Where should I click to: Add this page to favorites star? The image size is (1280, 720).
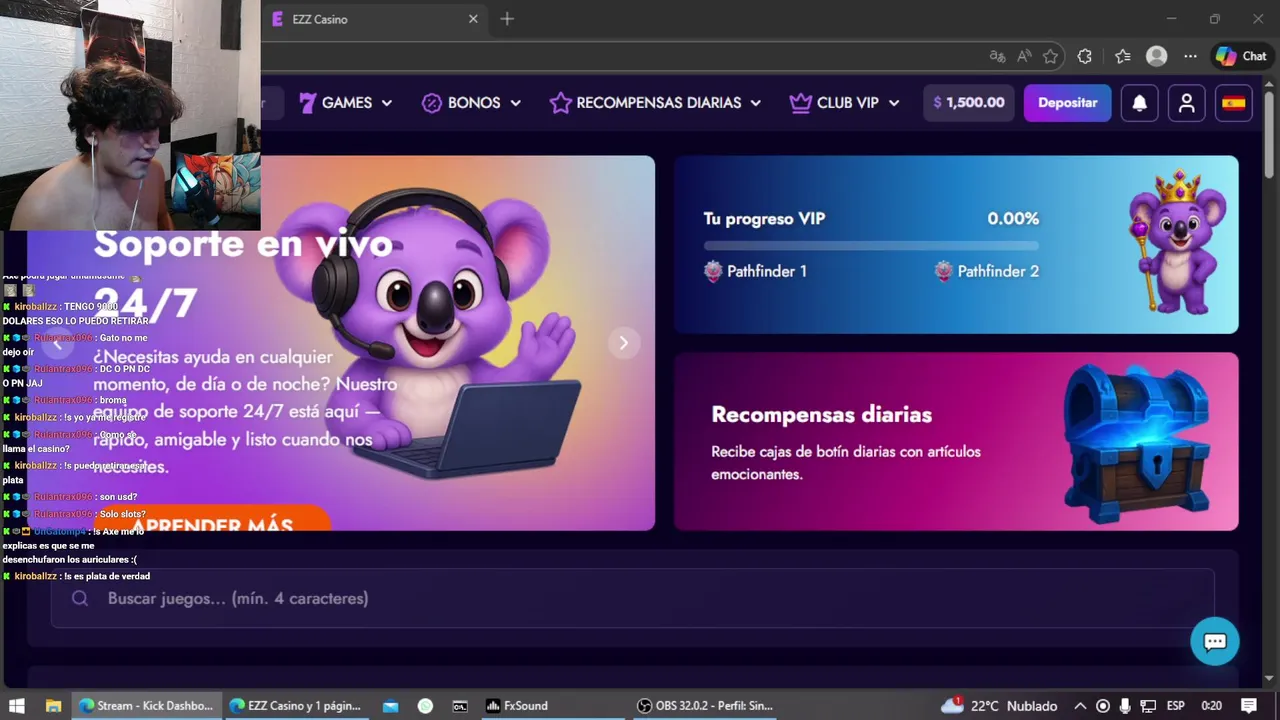[x=1050, y=57]
